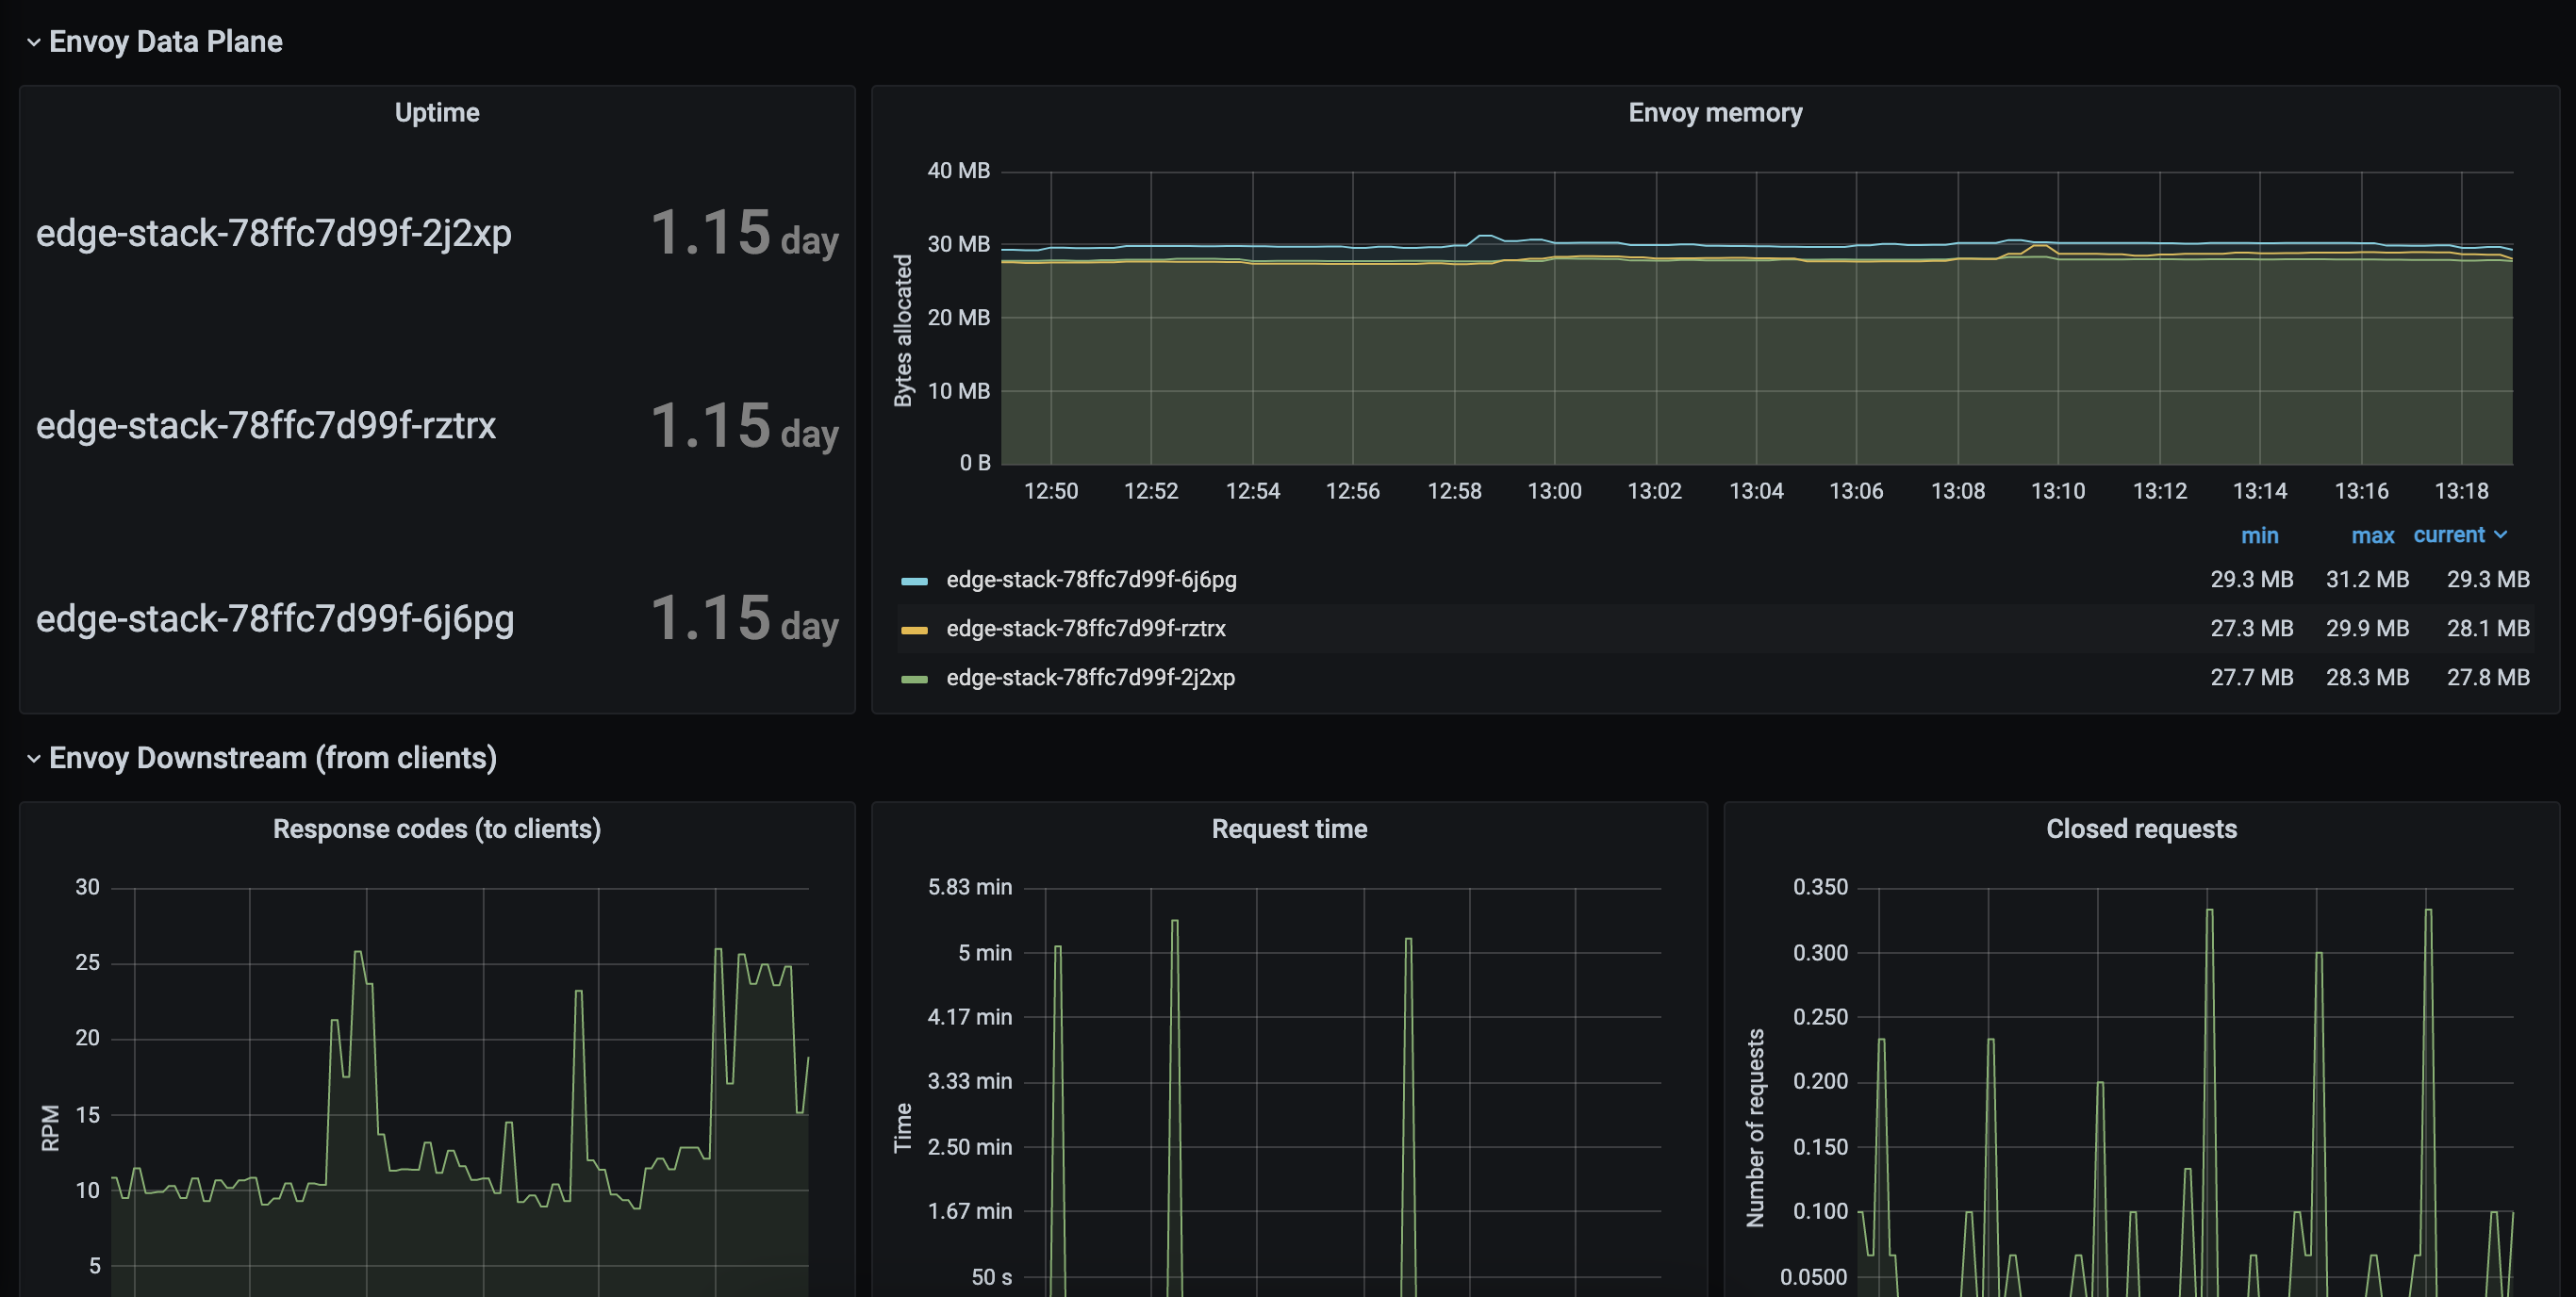Open the Closed requests panel title menu
This screenshot has width=2576, height=1297.
(2140, 829)
